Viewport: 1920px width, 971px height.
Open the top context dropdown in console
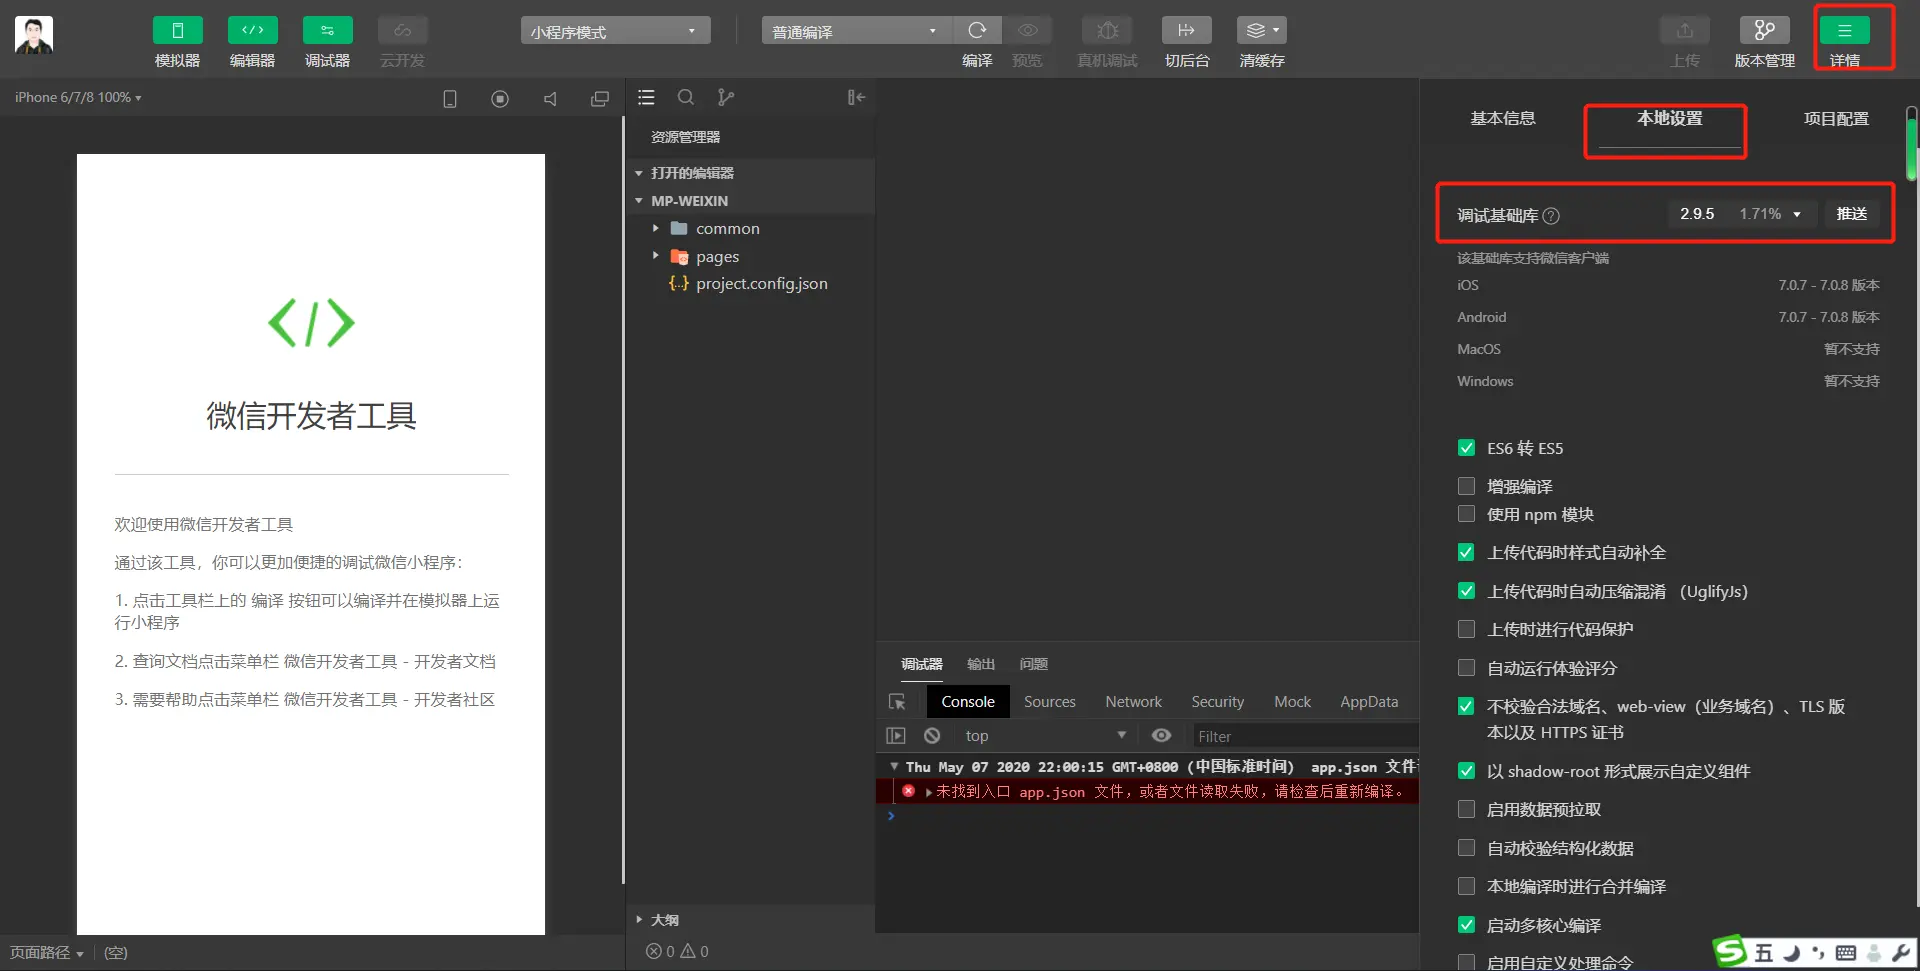pyautogui.click(x=1045, y=736)
